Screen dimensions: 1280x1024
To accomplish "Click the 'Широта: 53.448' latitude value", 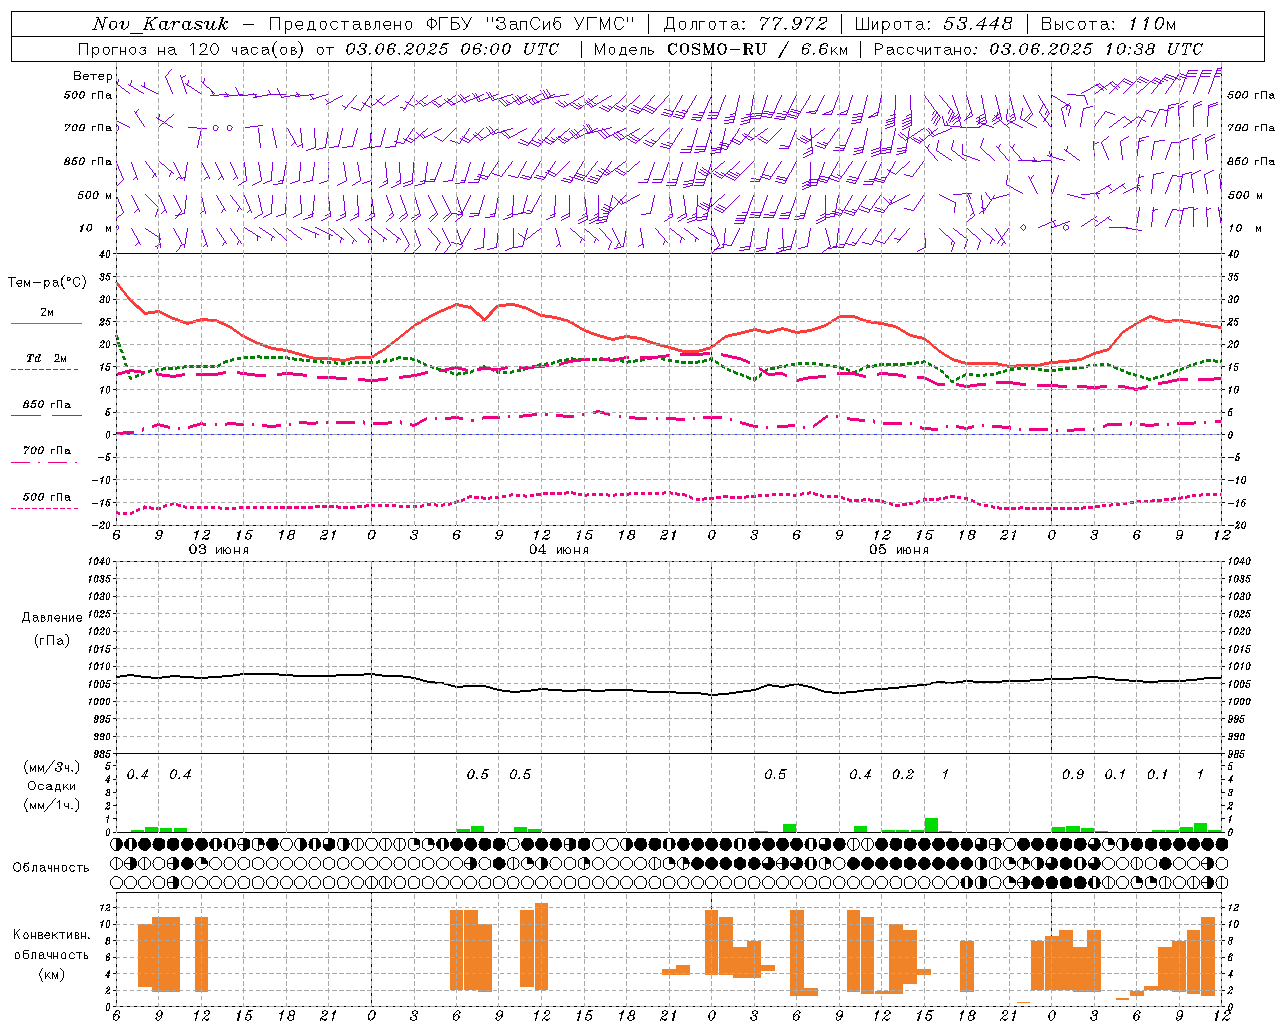I will pos(933,24).
